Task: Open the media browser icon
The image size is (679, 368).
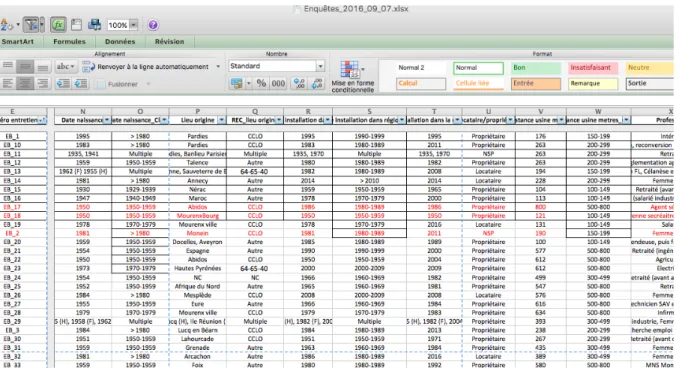Action: (x=94, y=25)
